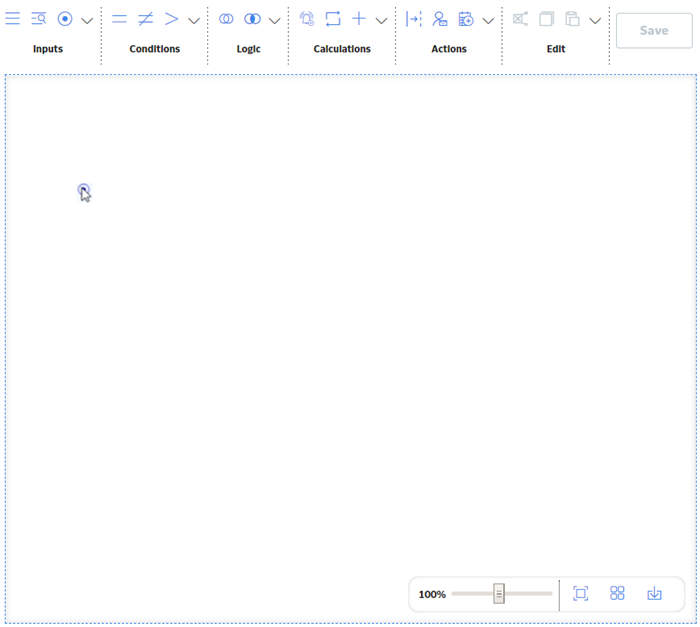Click the arrow-between-bars Actions icon
700x627 pixels.
(413, 19)
